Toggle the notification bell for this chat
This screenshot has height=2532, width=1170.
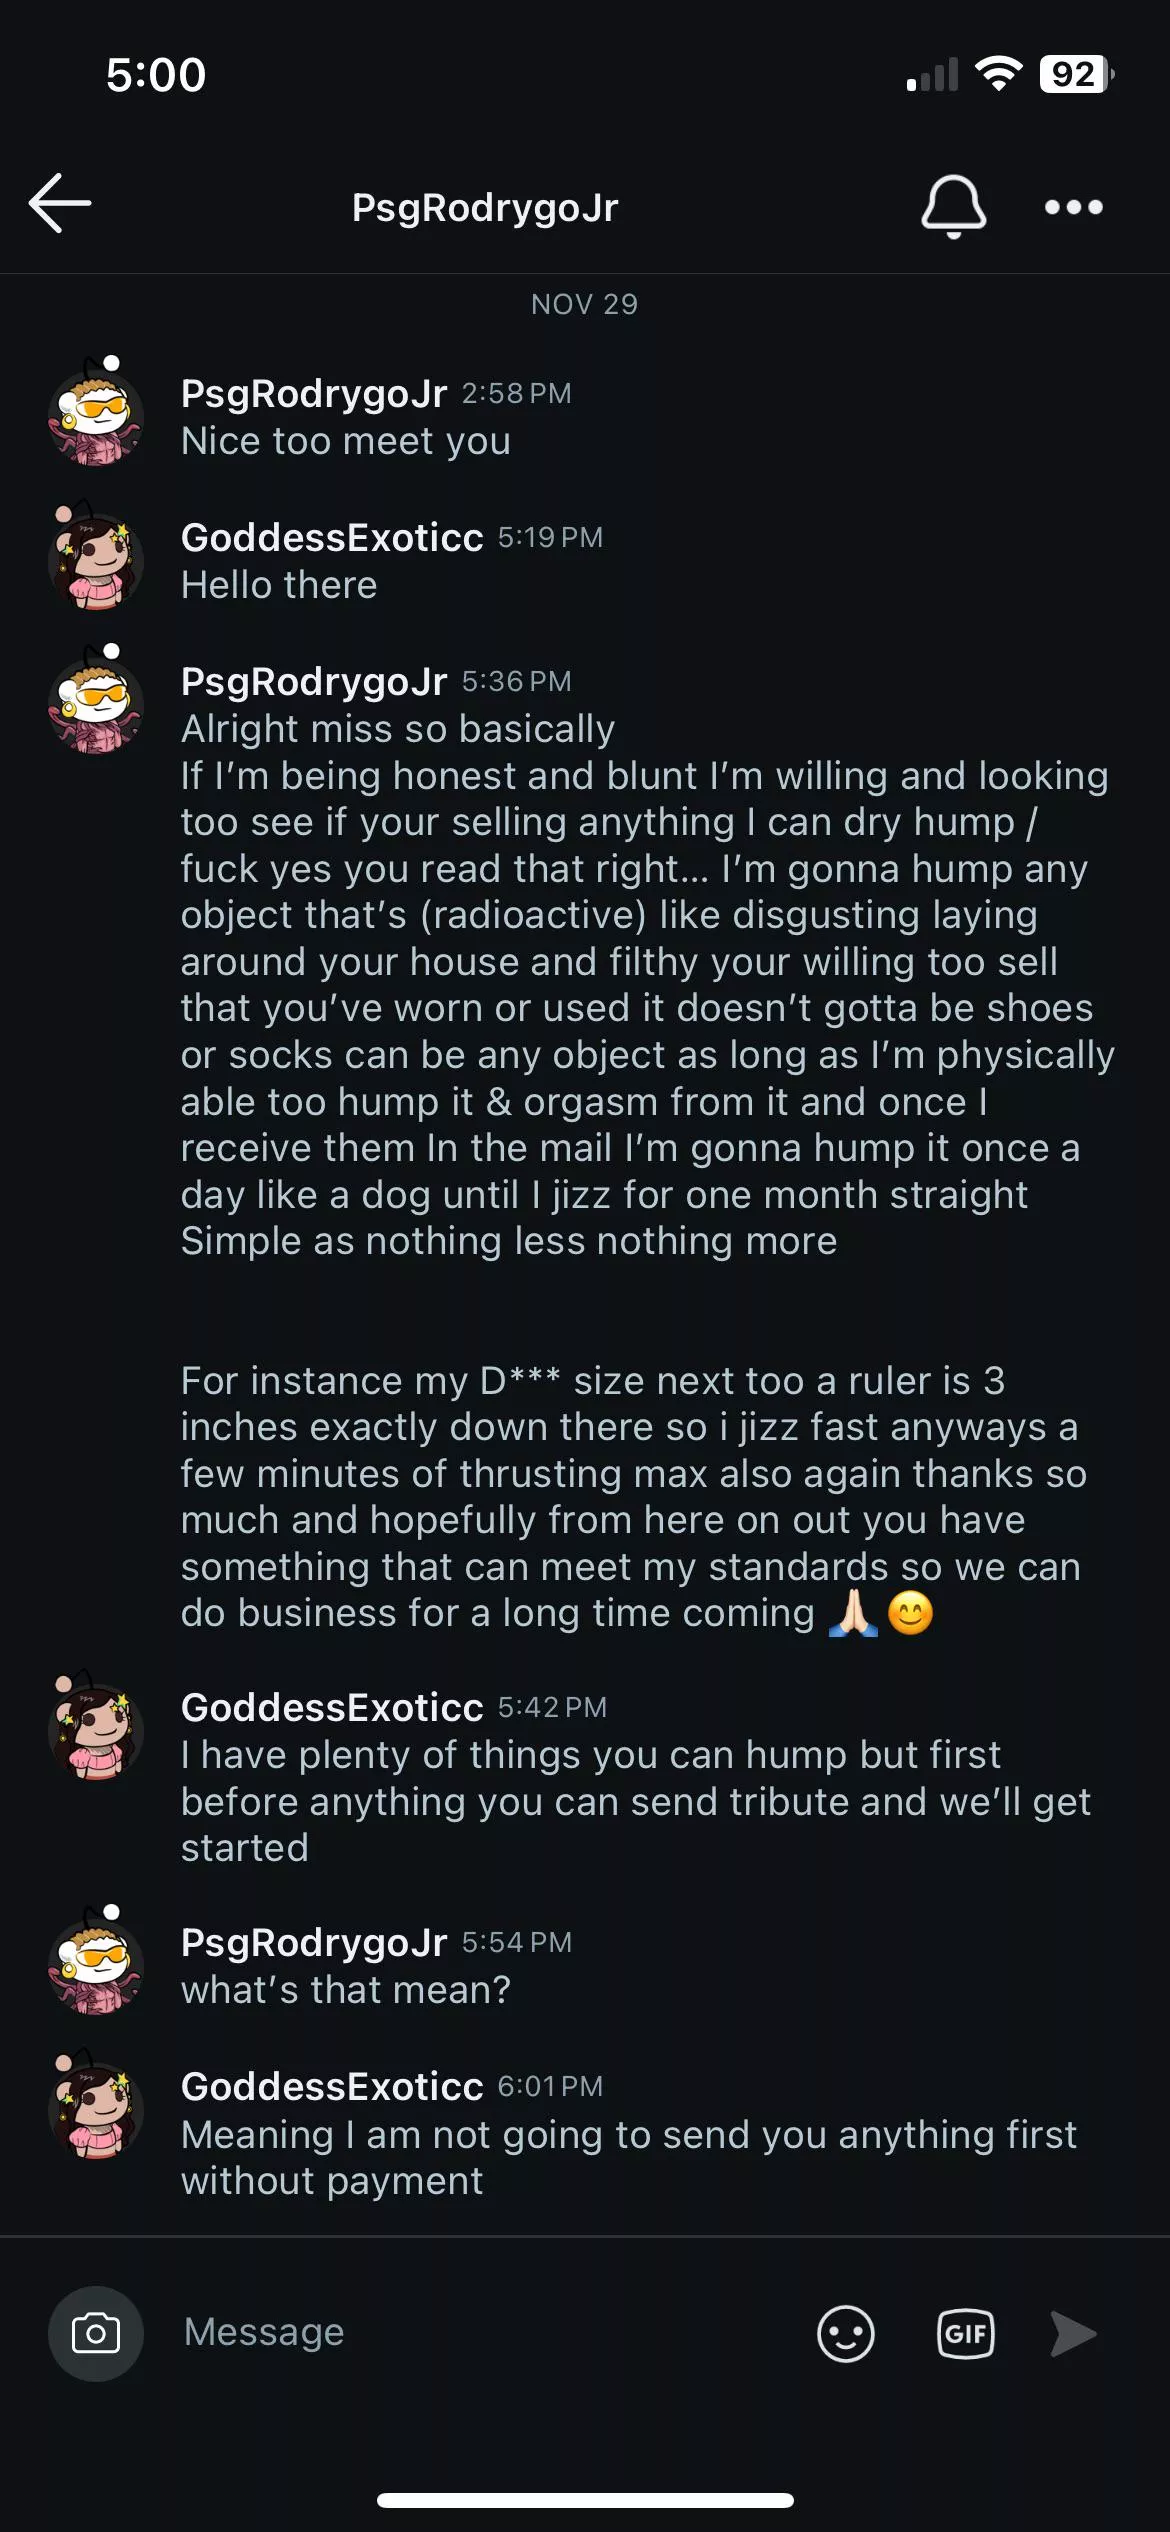pos(953,206)
